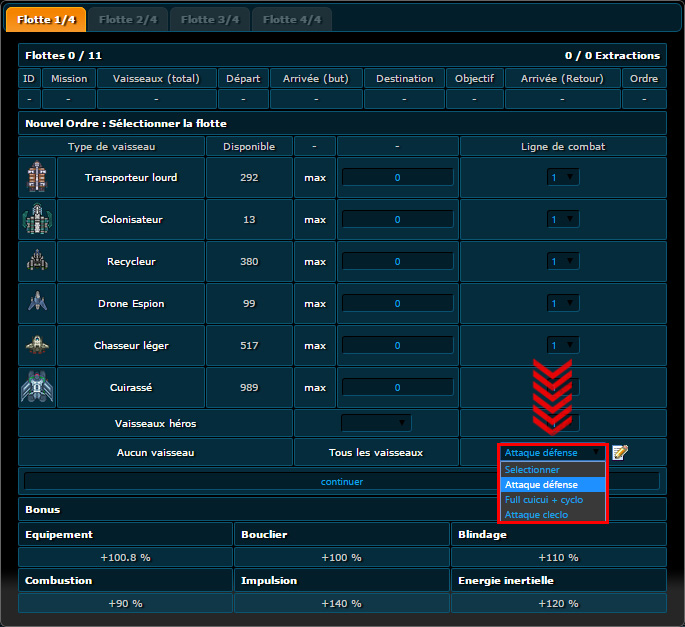This screenshot has width=685, height=627.
Task: Open combat line dropdown for Transporteur lourd
Action: pyautogui.click(x=563, y=178)
